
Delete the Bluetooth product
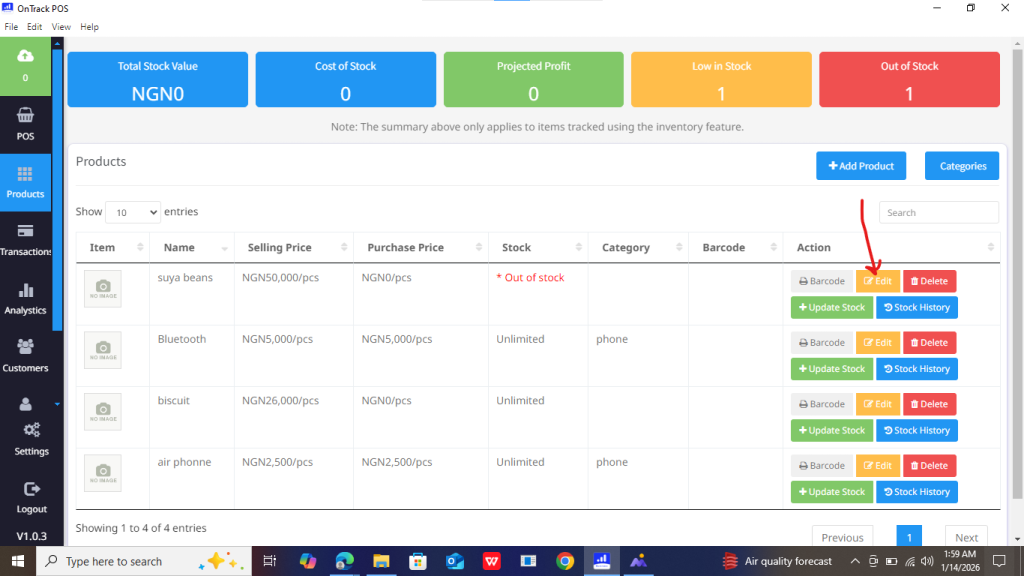coord(929,343)
